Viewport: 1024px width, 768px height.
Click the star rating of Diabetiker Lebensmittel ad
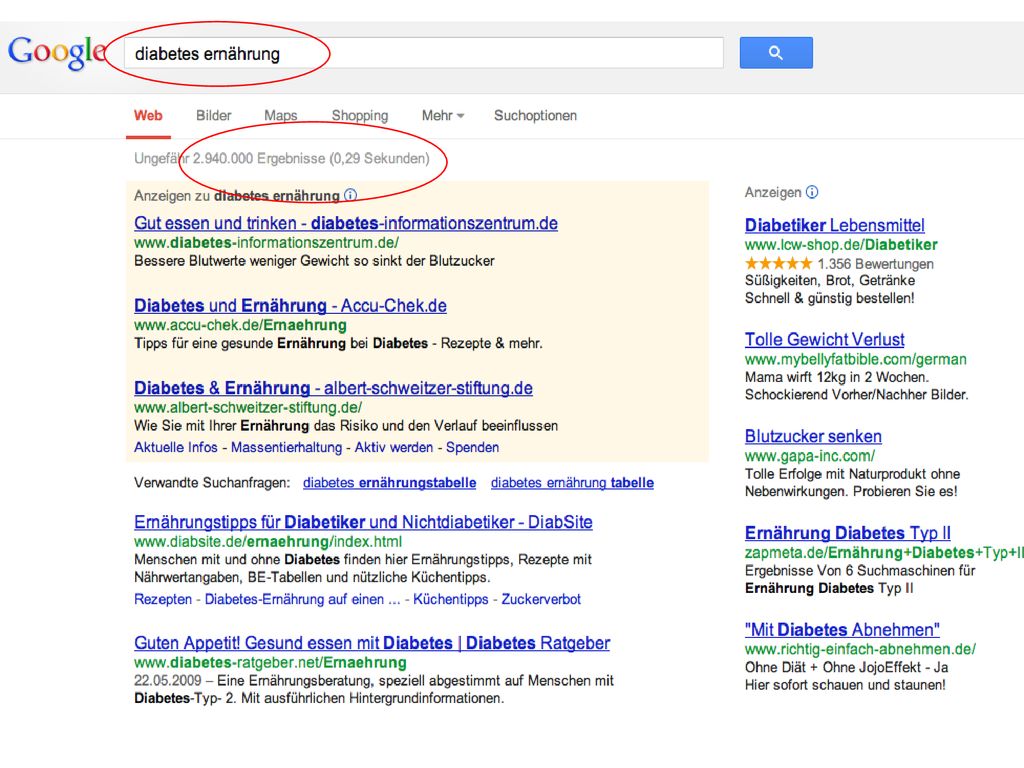[x=778, y=264]
